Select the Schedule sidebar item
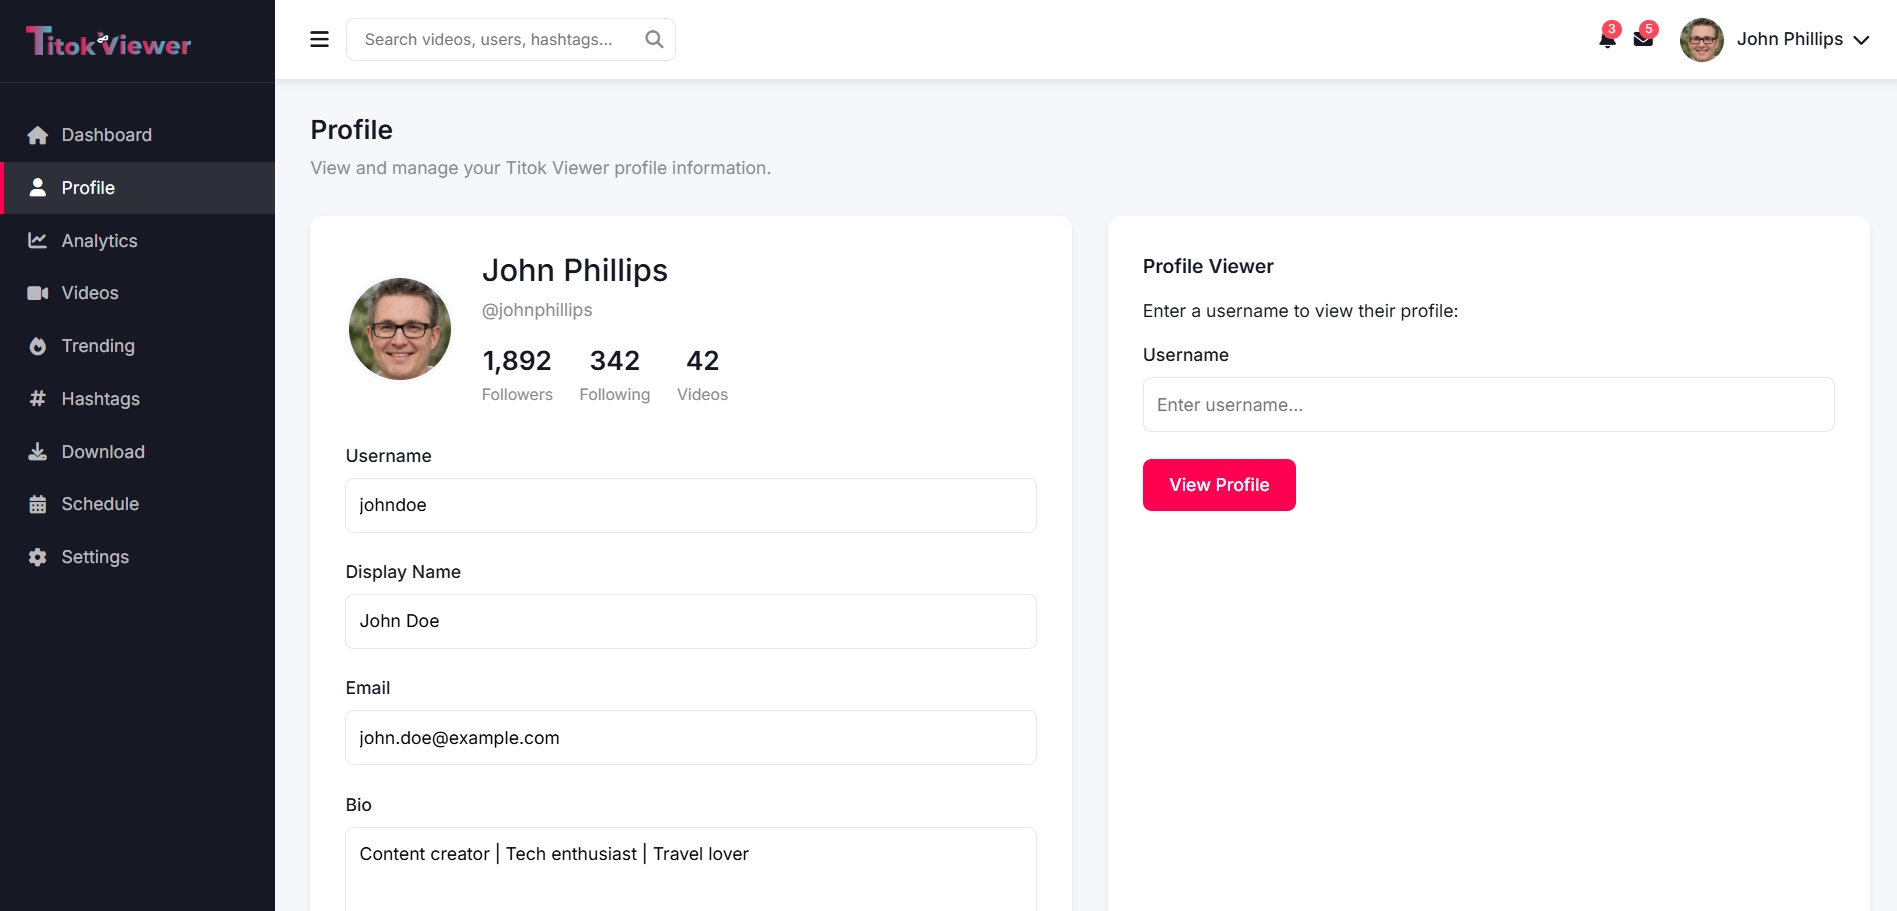 tap(100, 504)
